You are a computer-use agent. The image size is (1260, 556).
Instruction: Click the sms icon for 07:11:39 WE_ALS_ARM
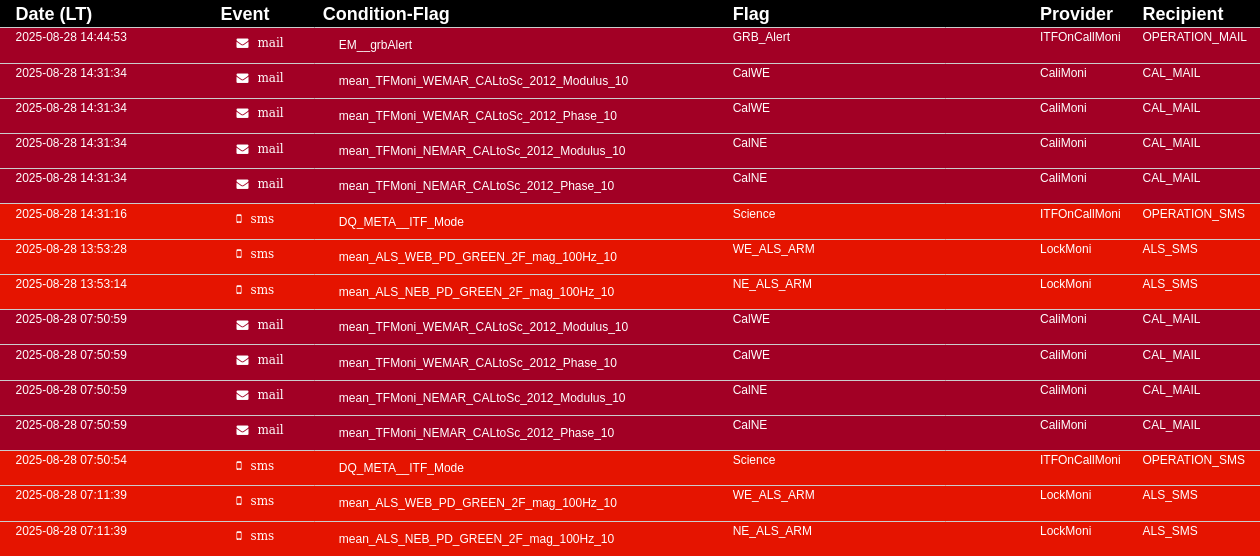[x=239, y=501]
